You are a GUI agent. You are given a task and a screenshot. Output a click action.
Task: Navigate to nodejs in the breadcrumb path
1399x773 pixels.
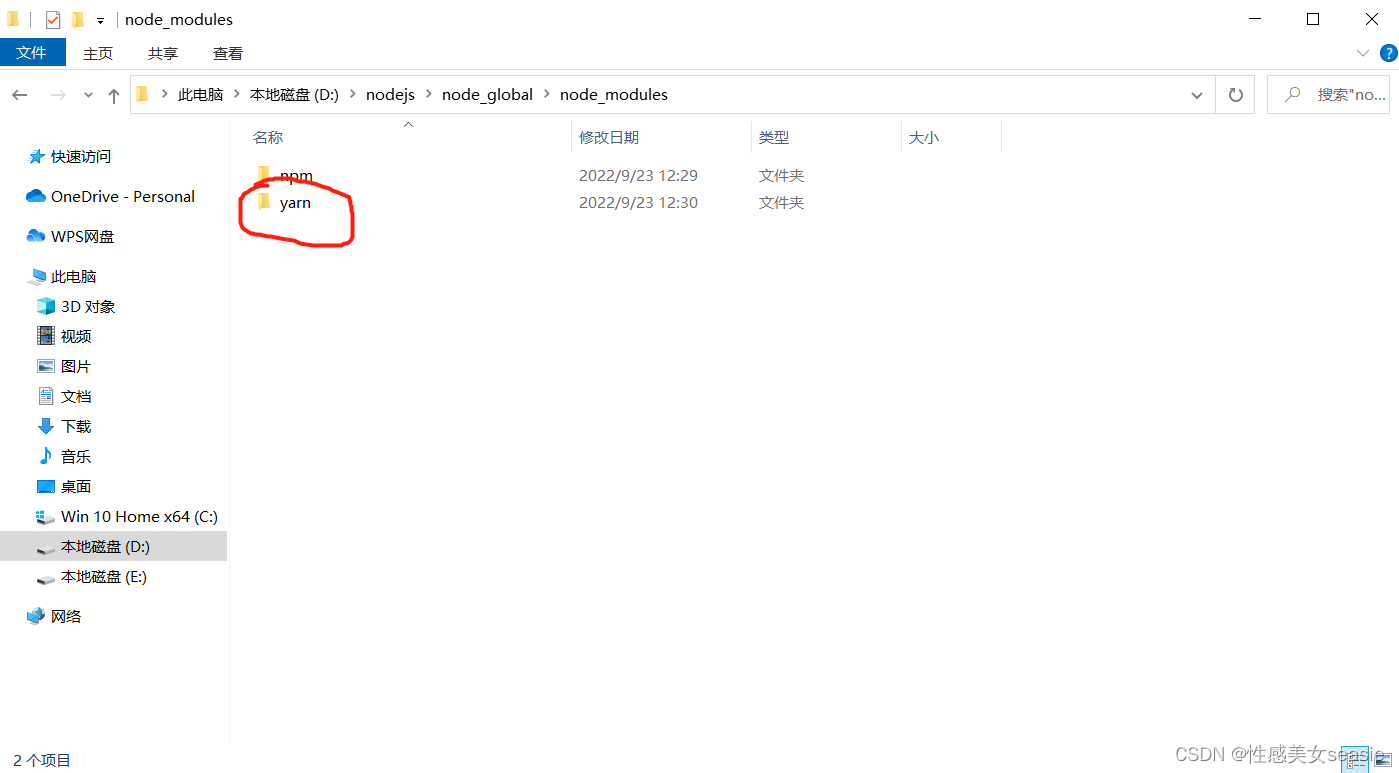(x=390, y=95)
